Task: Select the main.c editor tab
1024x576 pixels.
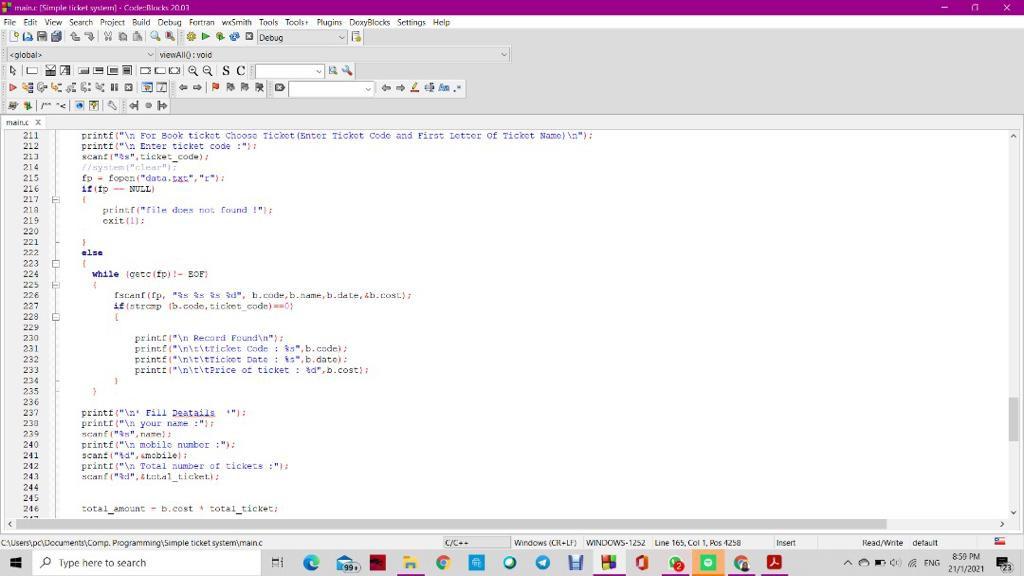Action: click(18, 122)
